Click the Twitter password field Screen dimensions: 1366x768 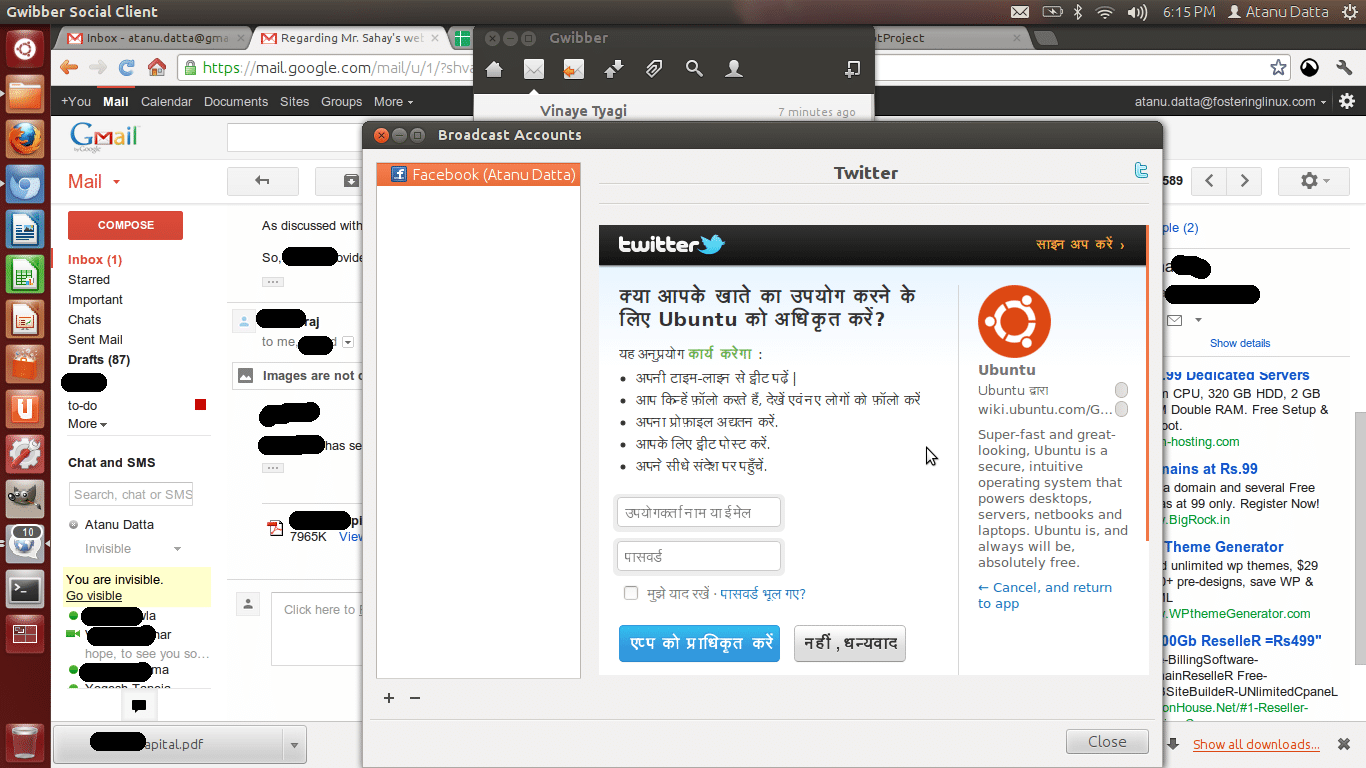[x=699, y=556]
